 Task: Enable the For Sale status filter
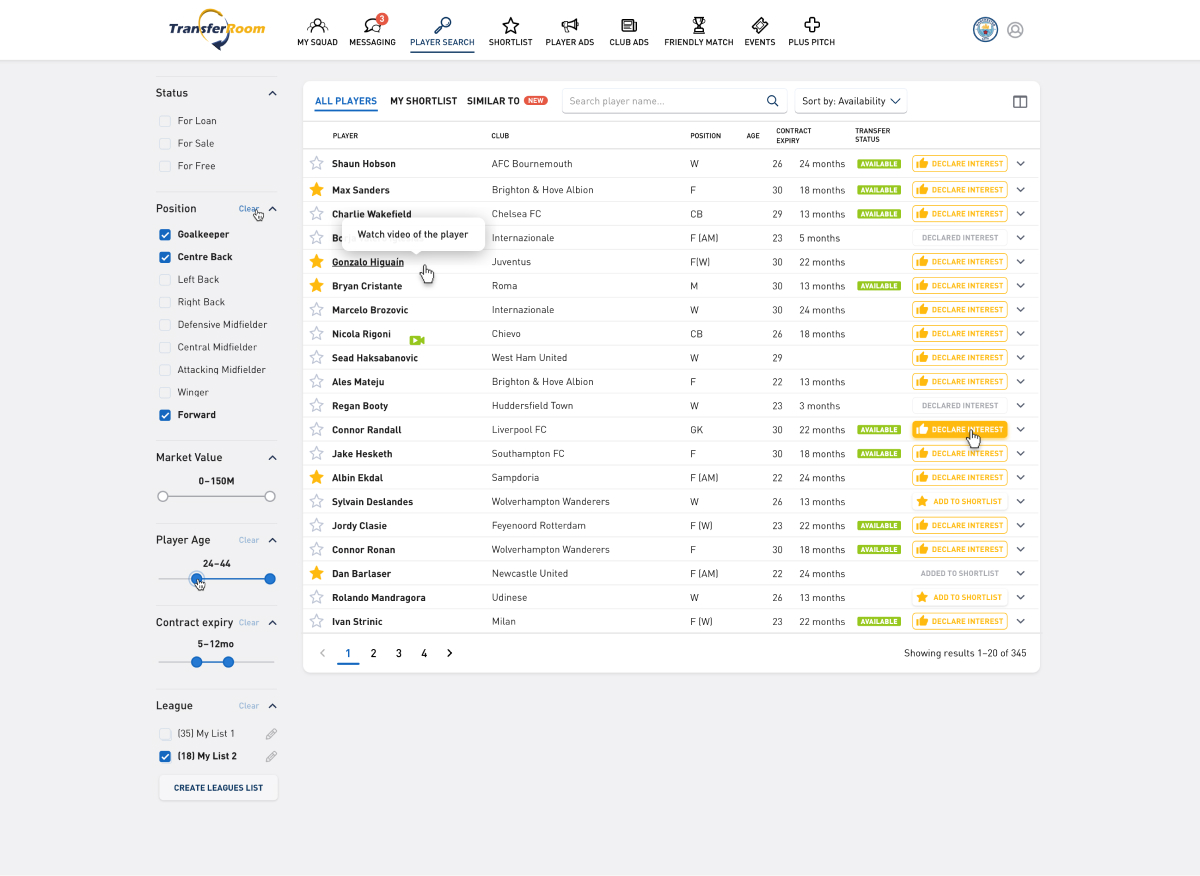click(165, 144)
